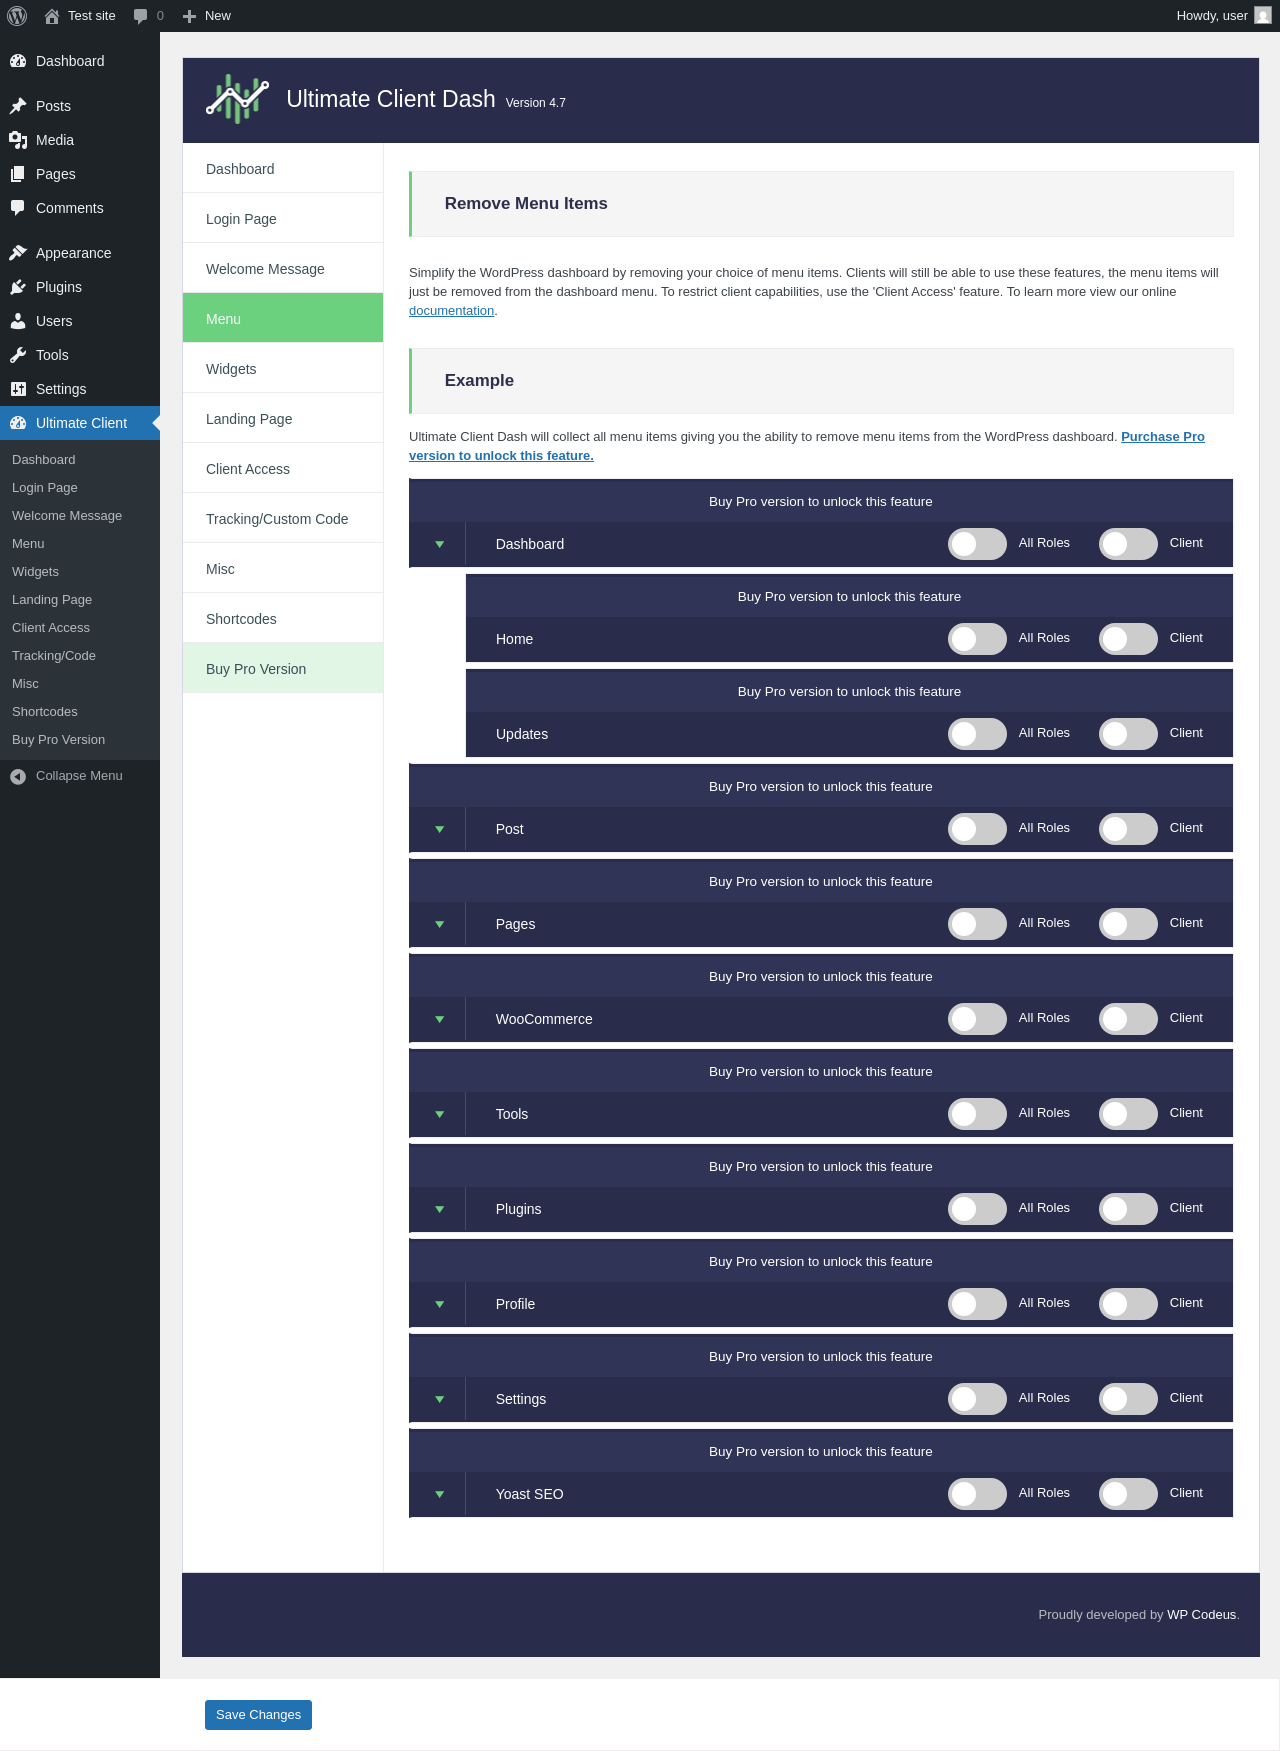
Task: Click the Ultimate Client Dash chart logo
Action: (237, 99)
